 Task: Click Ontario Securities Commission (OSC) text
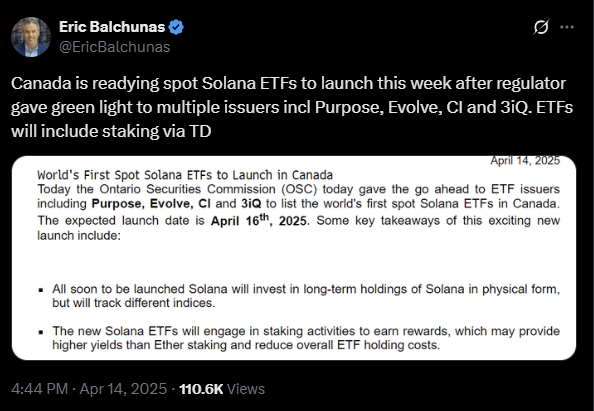pyautogui.click(x=208, y=189)
